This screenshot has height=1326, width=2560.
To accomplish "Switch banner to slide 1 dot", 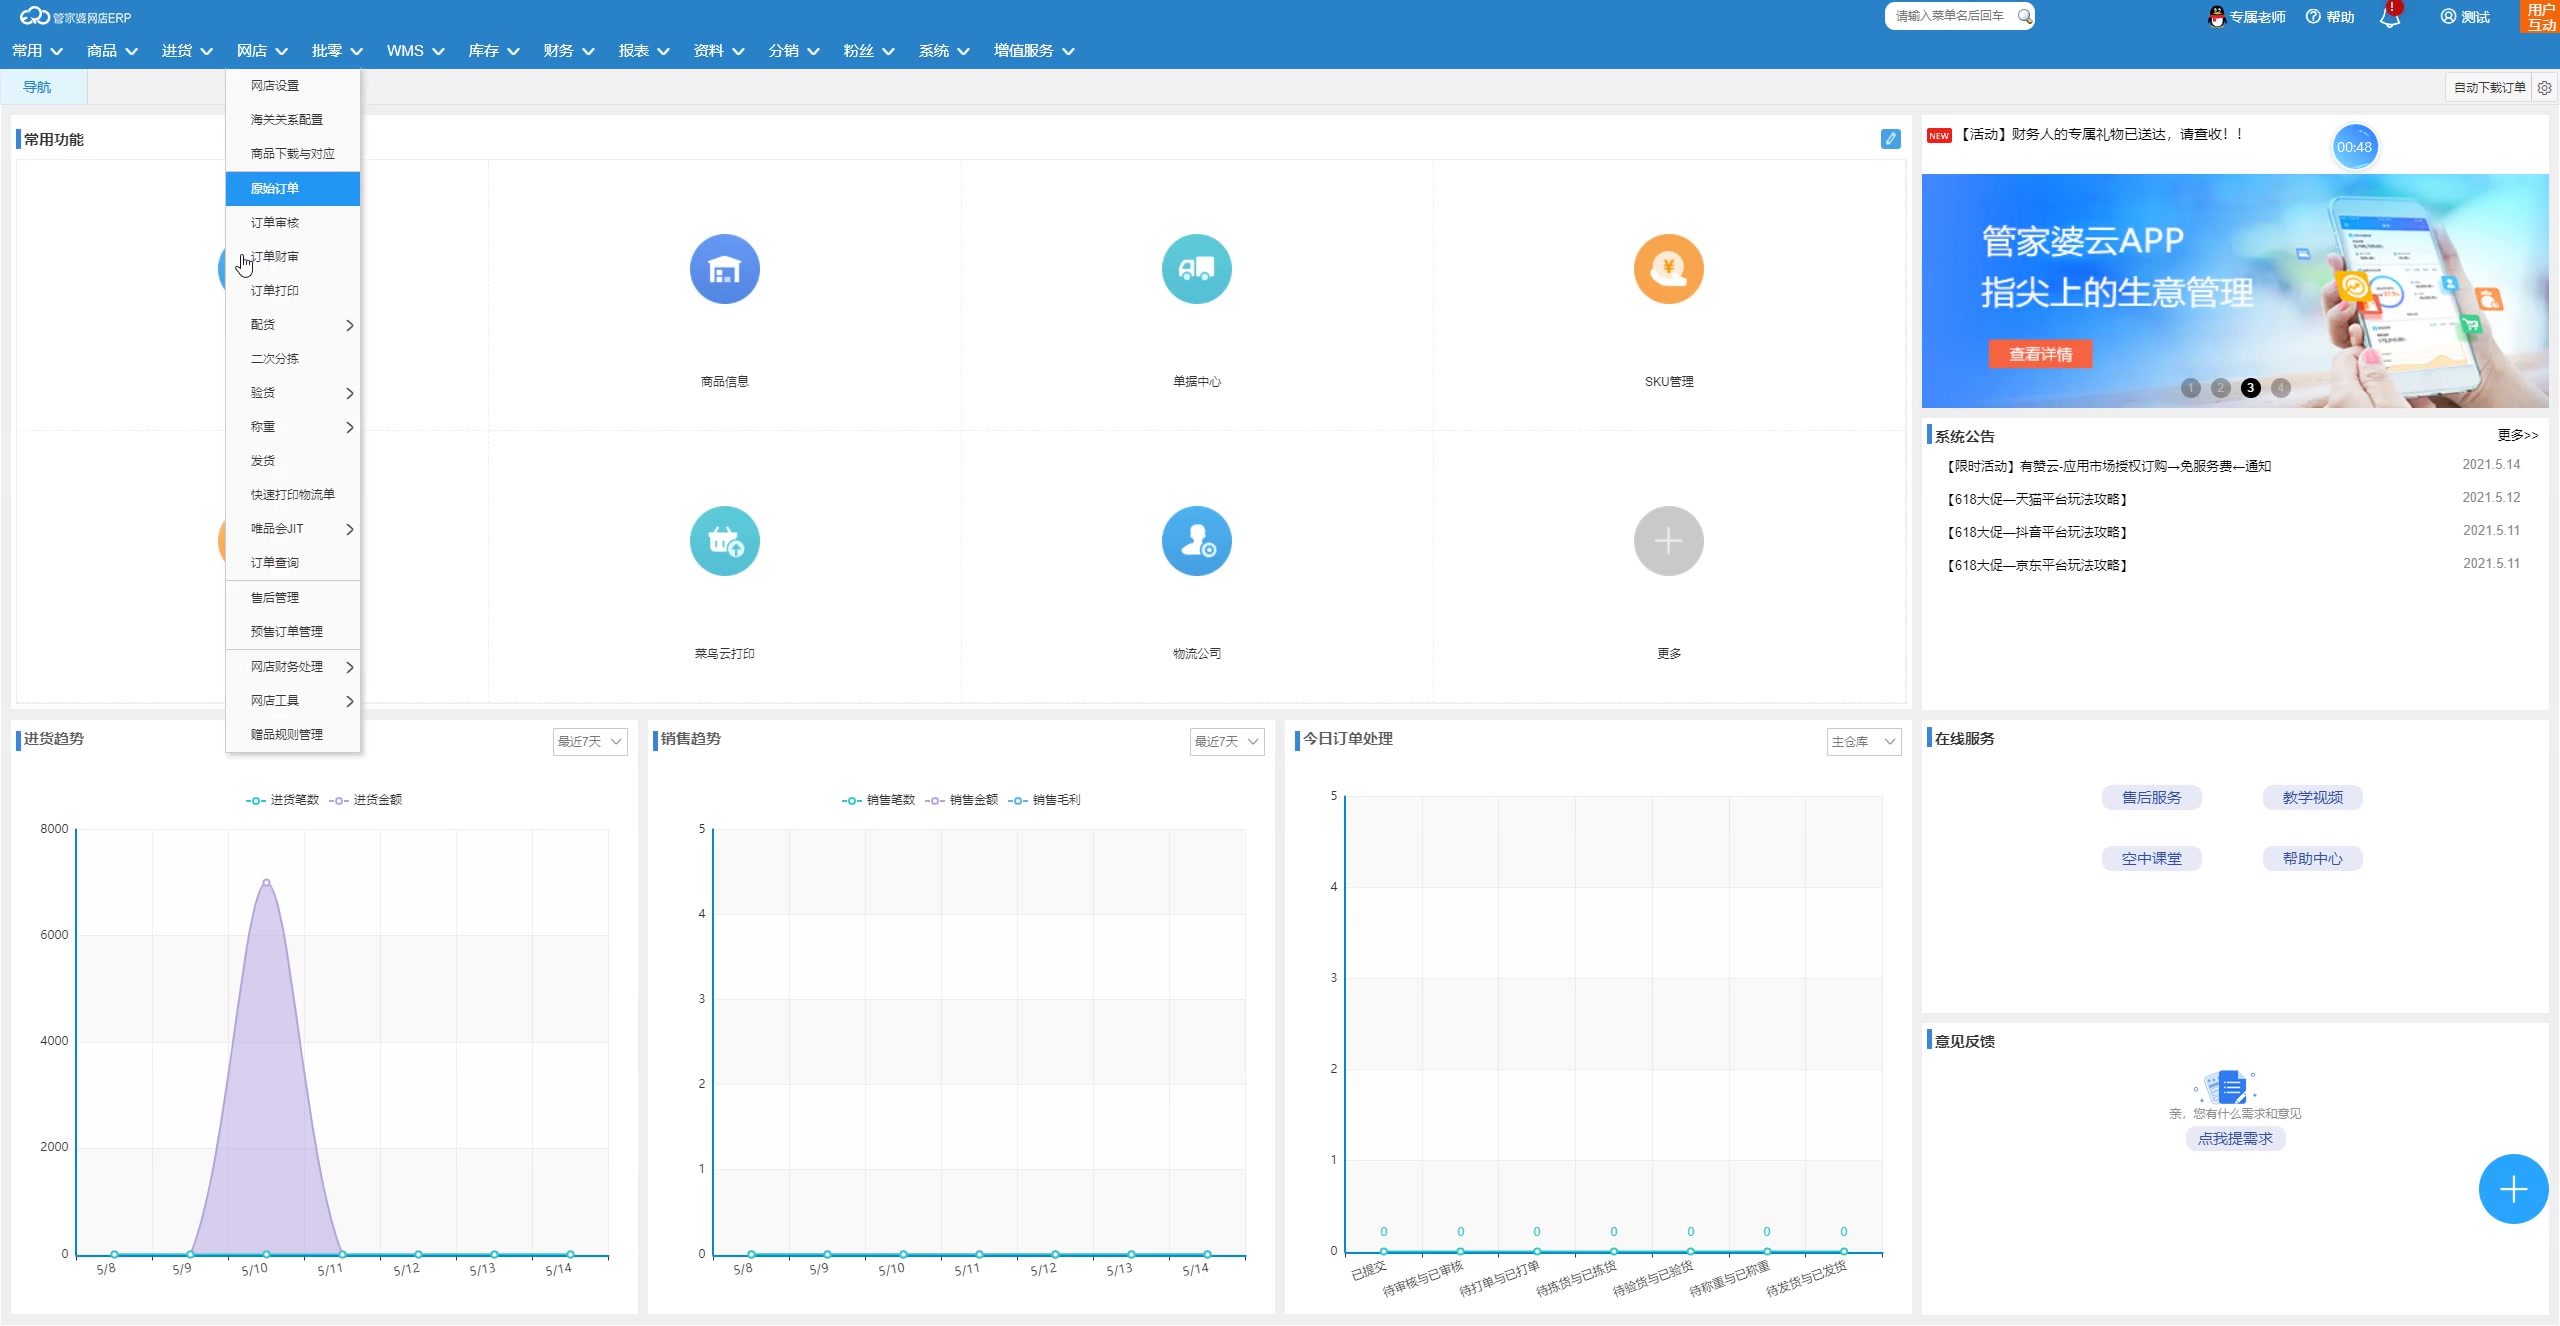I will click(2190, 388).
